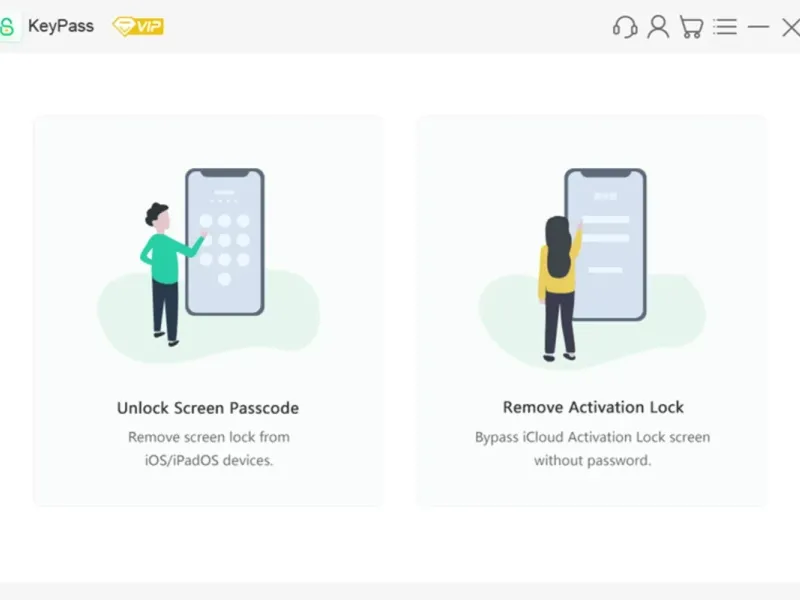Click the gold VIP diamond badge

click(138, 27)
